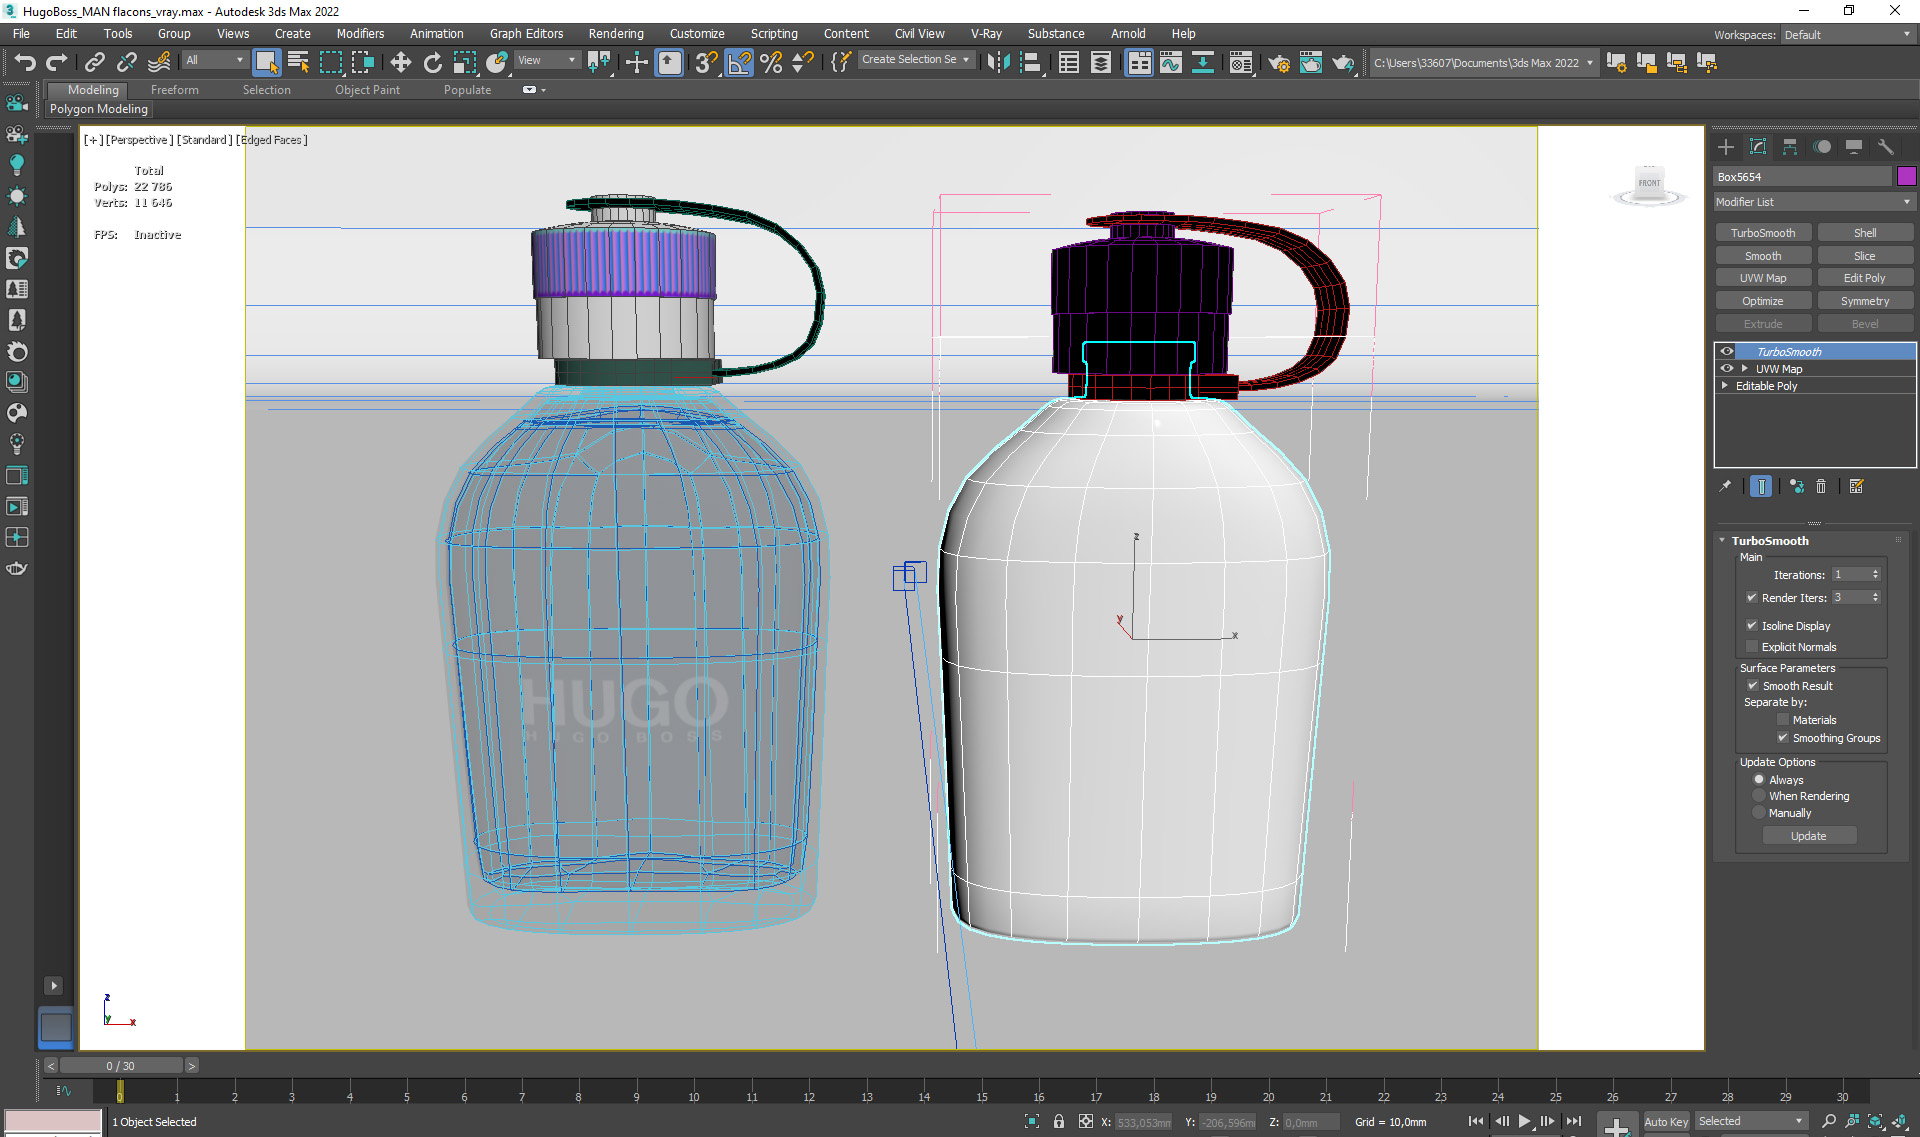Viewport: 1920px width, 1137px height.
Task: Choose the Select and Scale tool
Action: tap(464, 63)
